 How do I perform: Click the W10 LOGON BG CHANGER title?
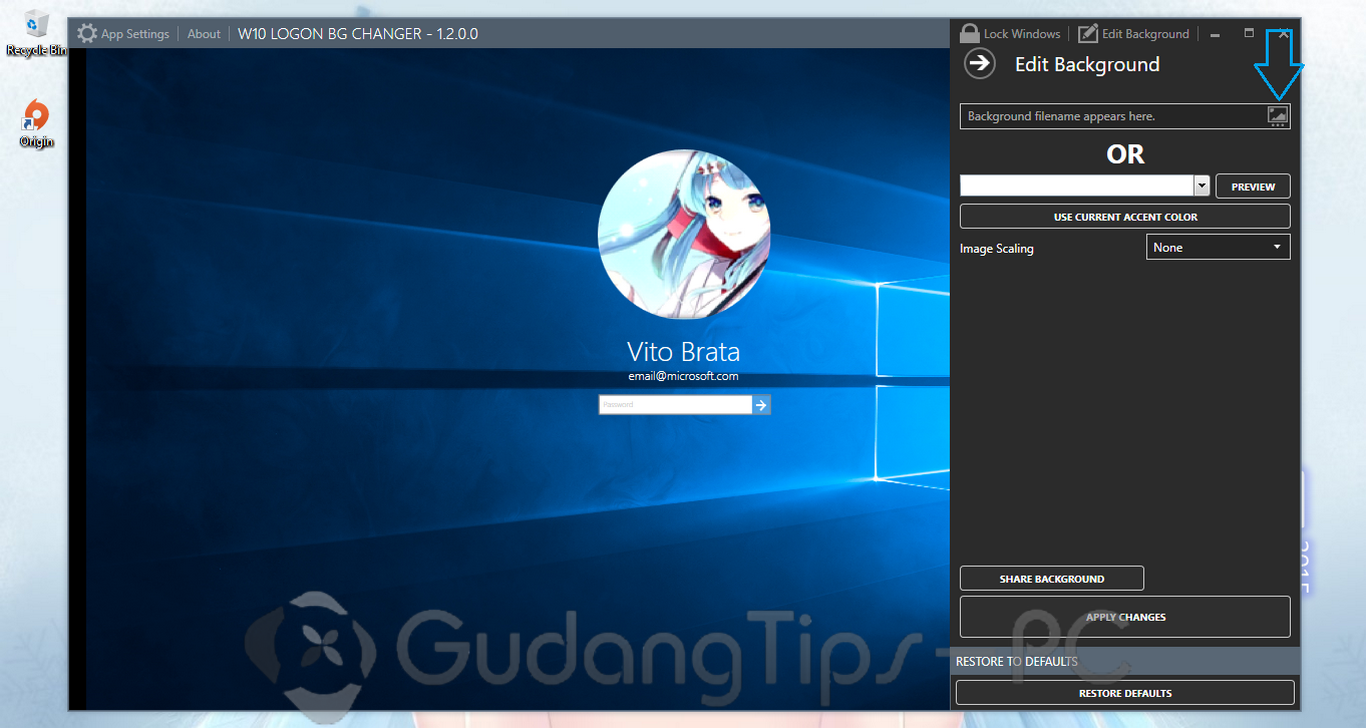click(x=358, y=34)
